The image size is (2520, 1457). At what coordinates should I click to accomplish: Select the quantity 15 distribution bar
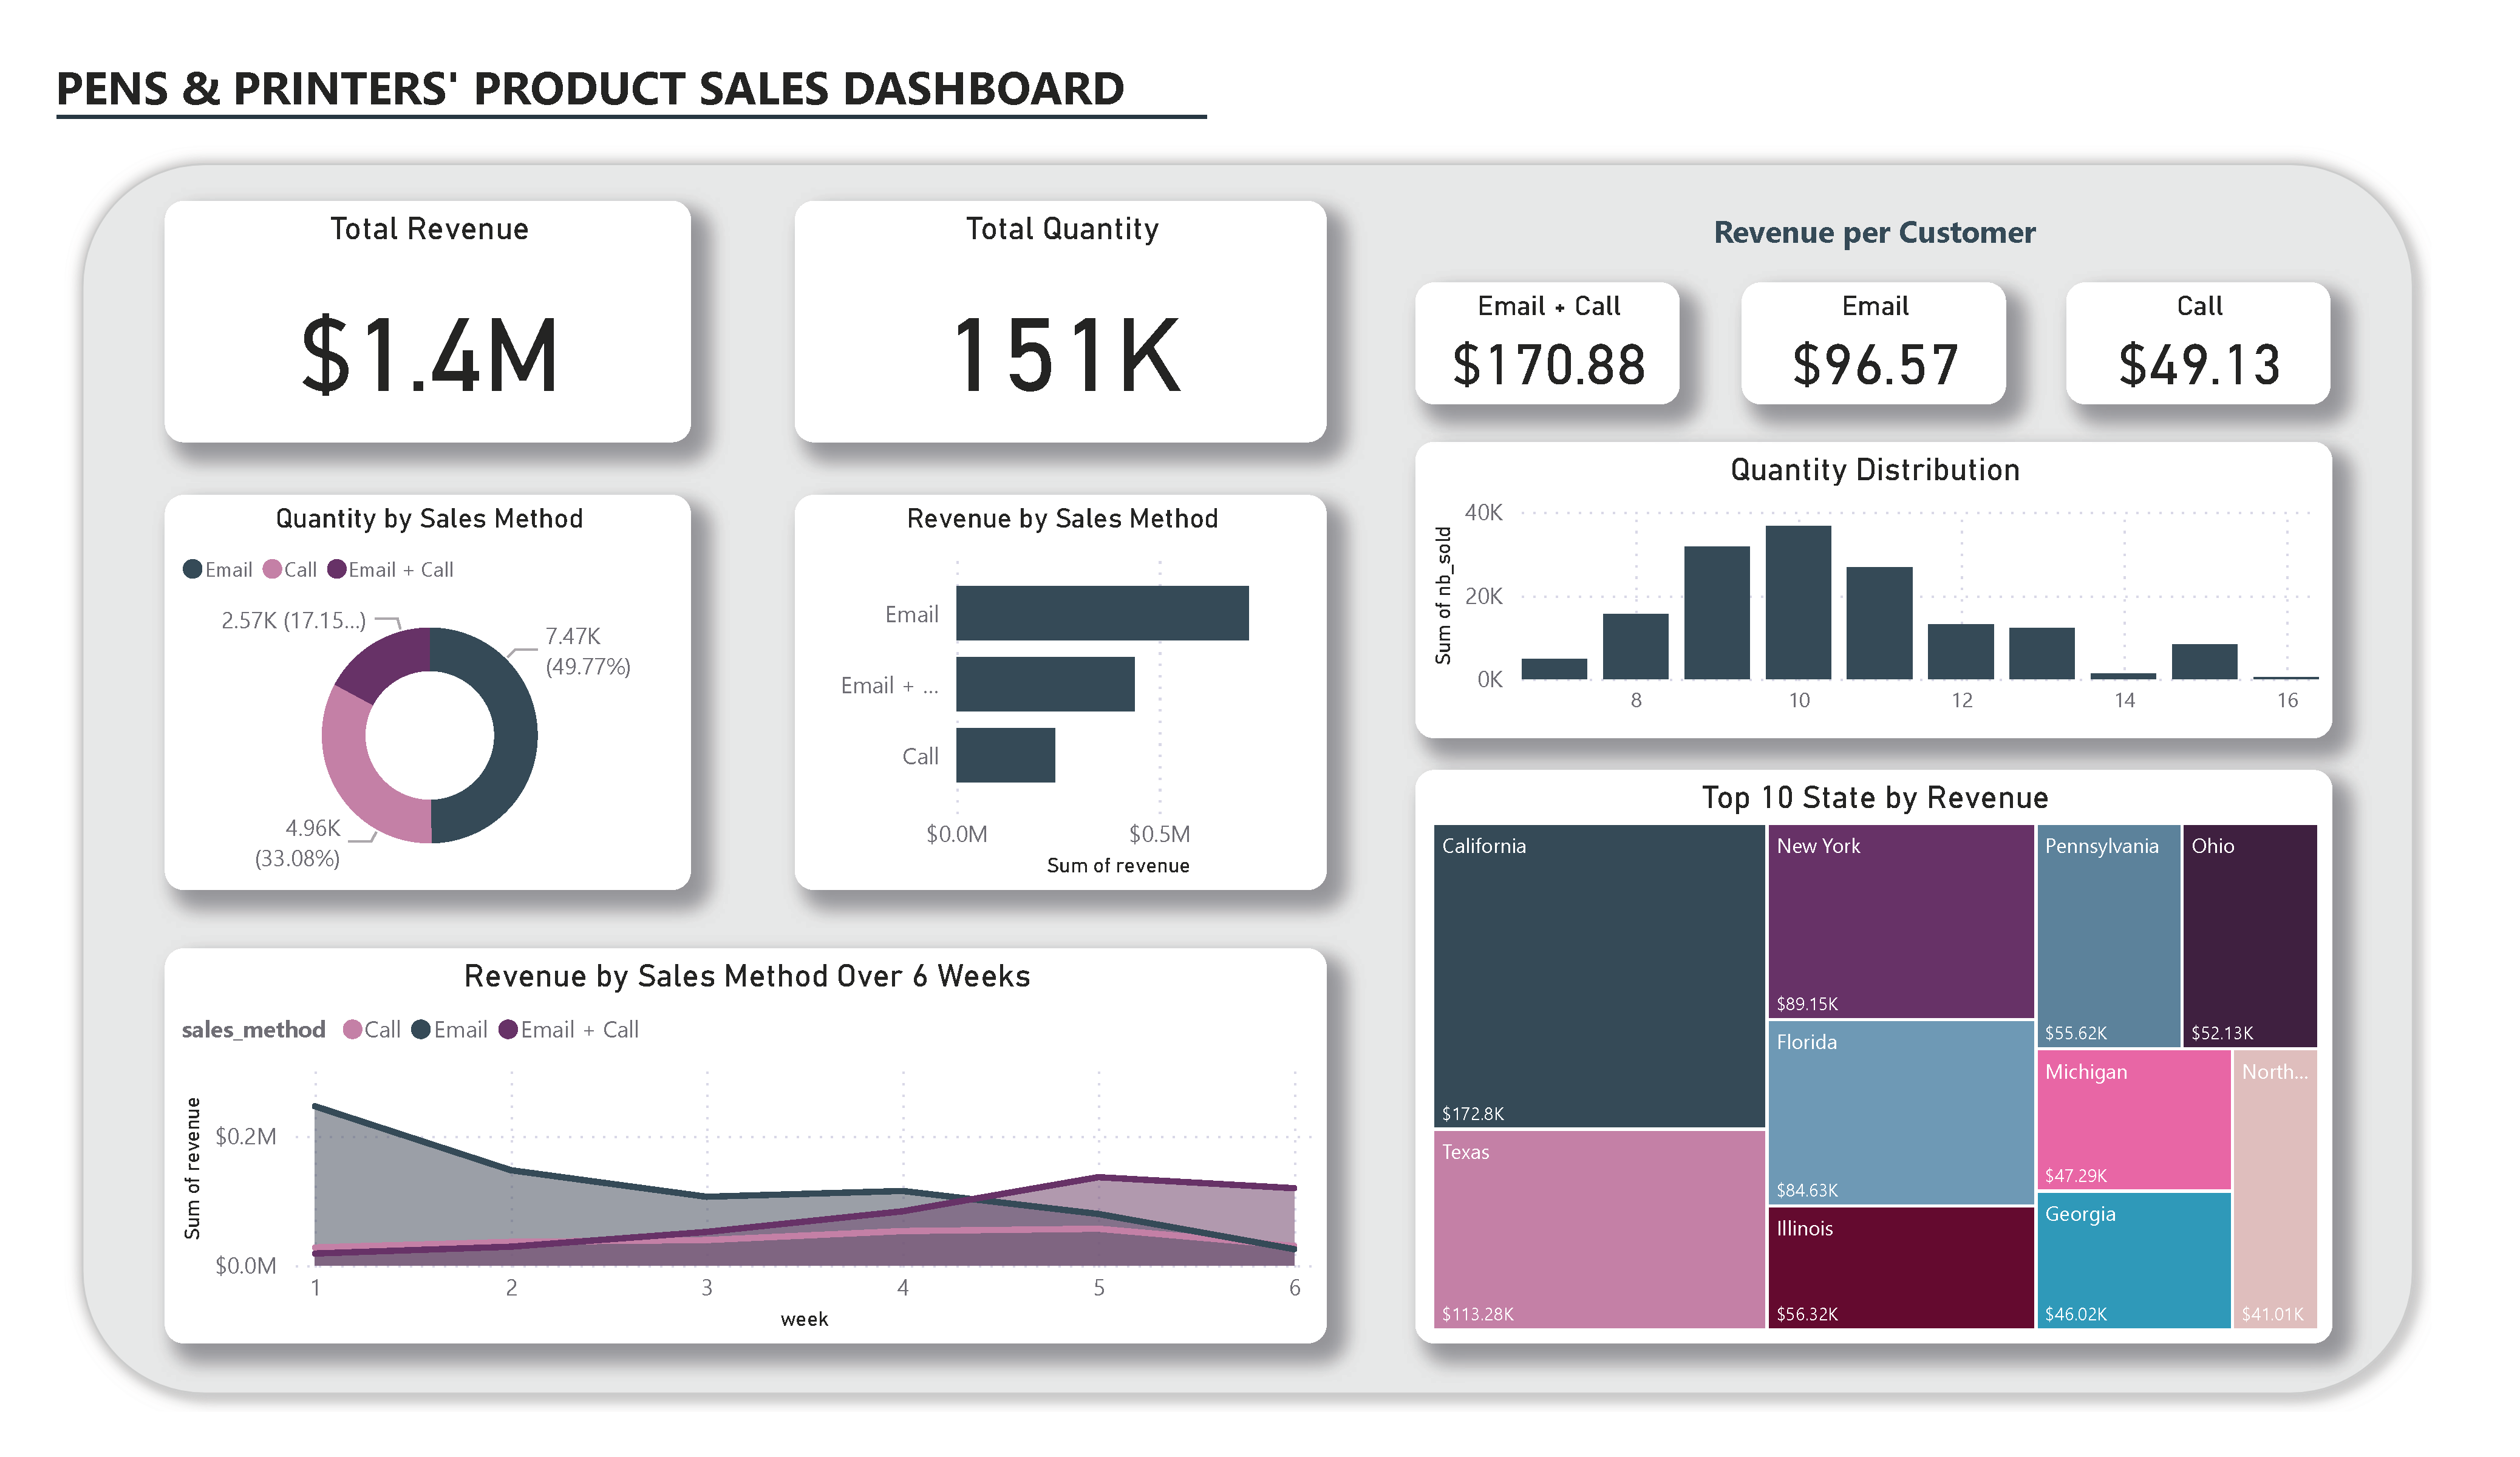[x=2205, y=662]
